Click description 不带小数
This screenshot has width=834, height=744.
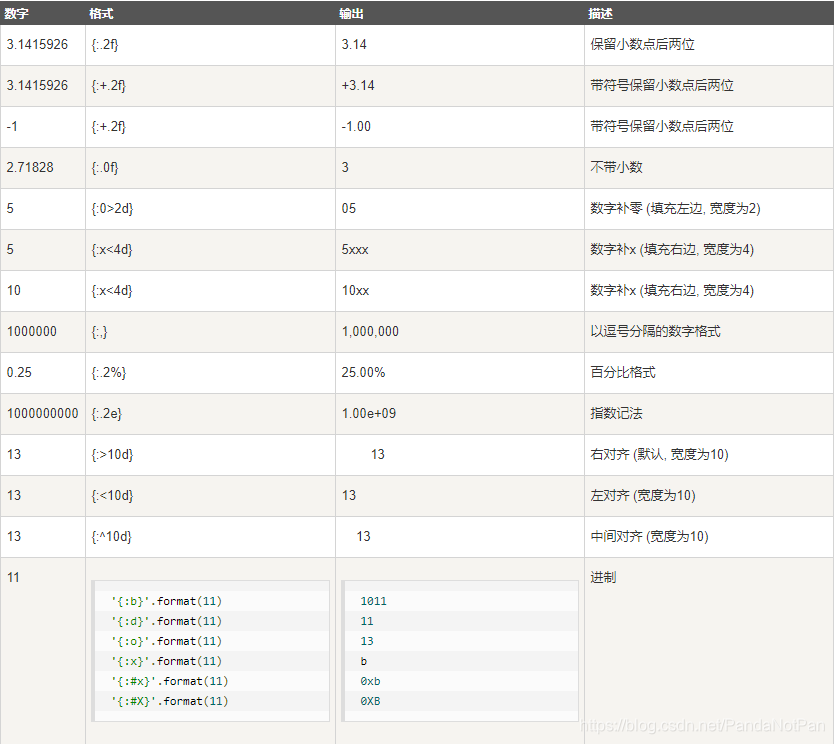(616, 168)
